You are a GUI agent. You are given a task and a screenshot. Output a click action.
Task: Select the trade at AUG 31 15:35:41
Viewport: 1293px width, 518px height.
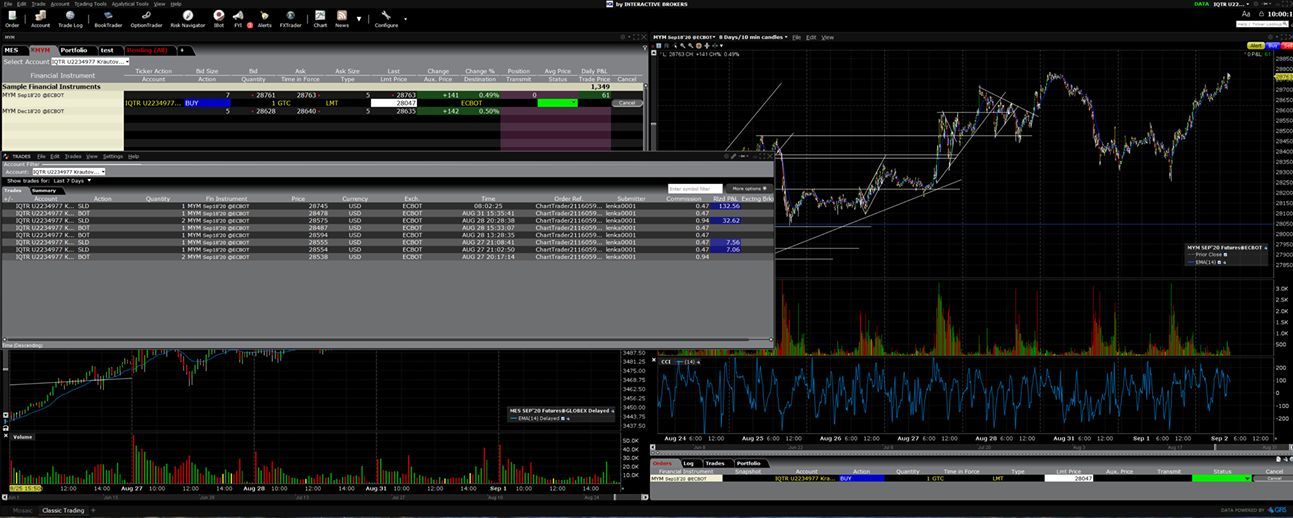[386, 213]
